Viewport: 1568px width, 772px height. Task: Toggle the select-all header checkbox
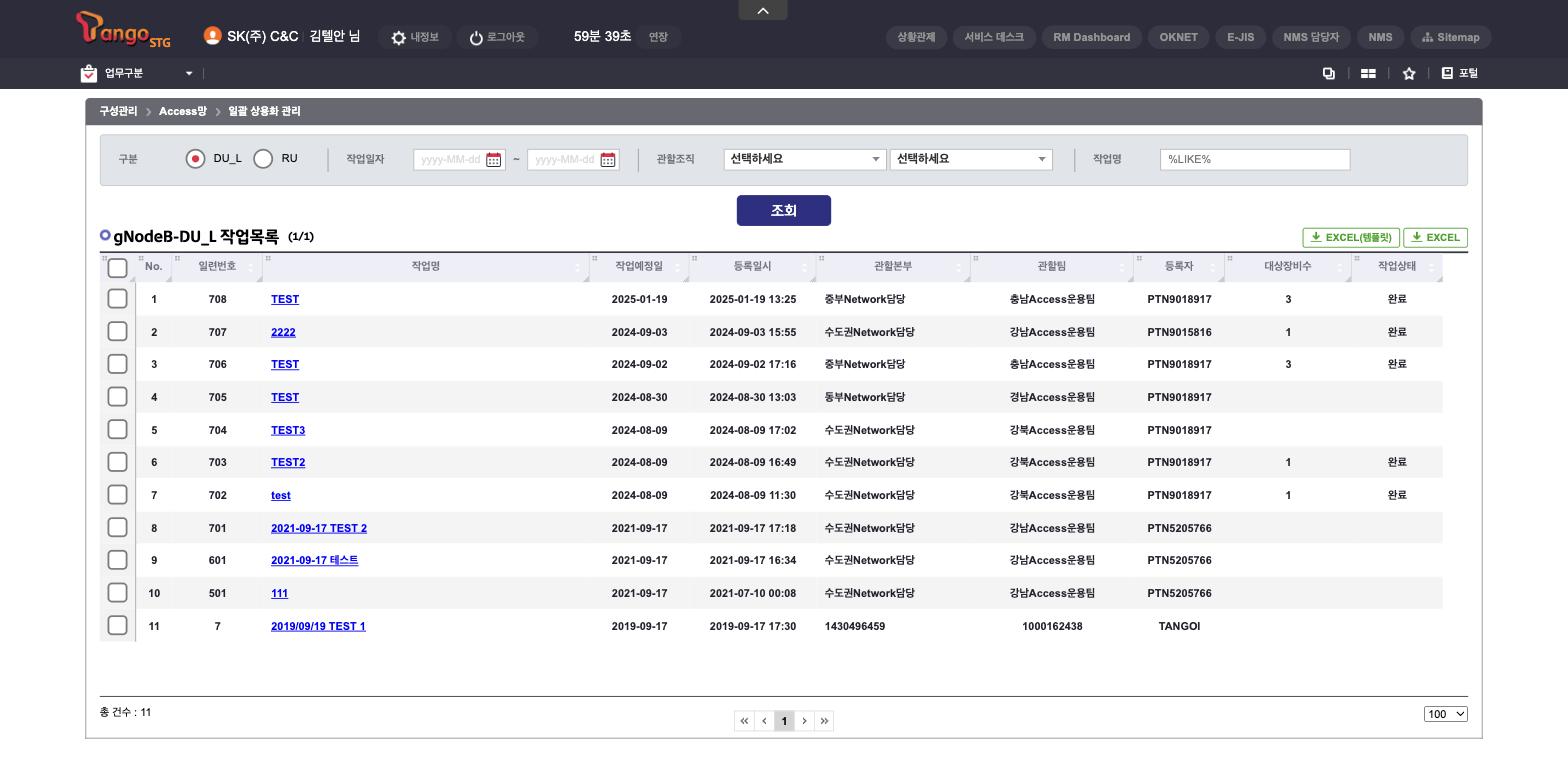117,268
